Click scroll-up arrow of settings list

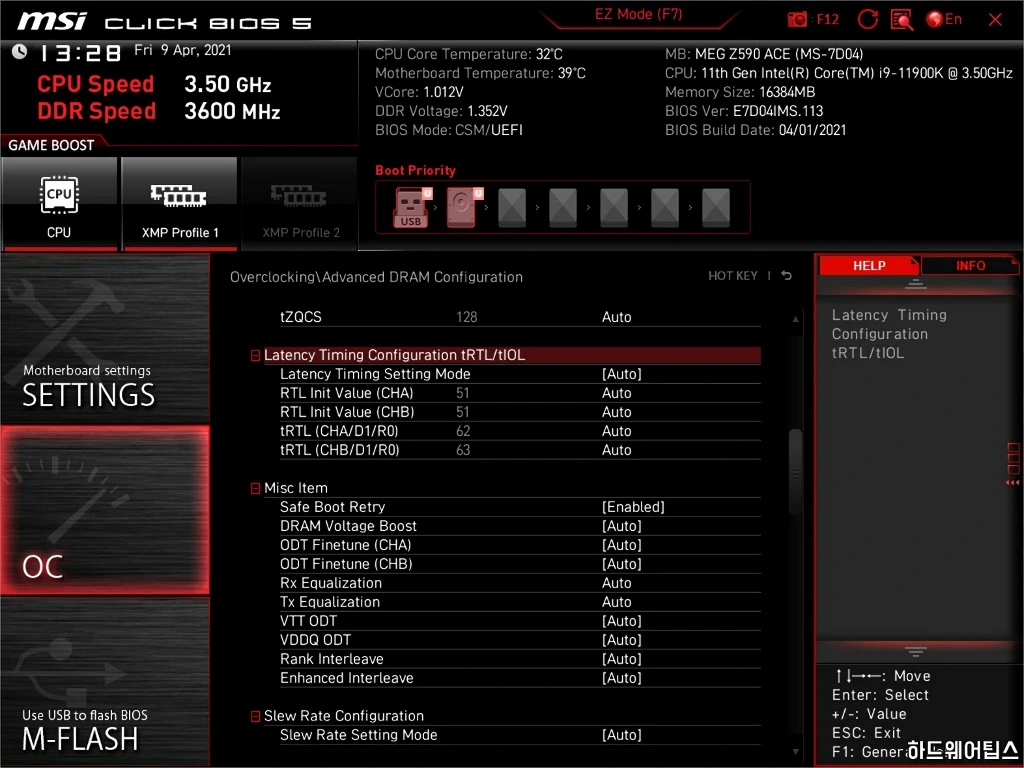(795, 319)
